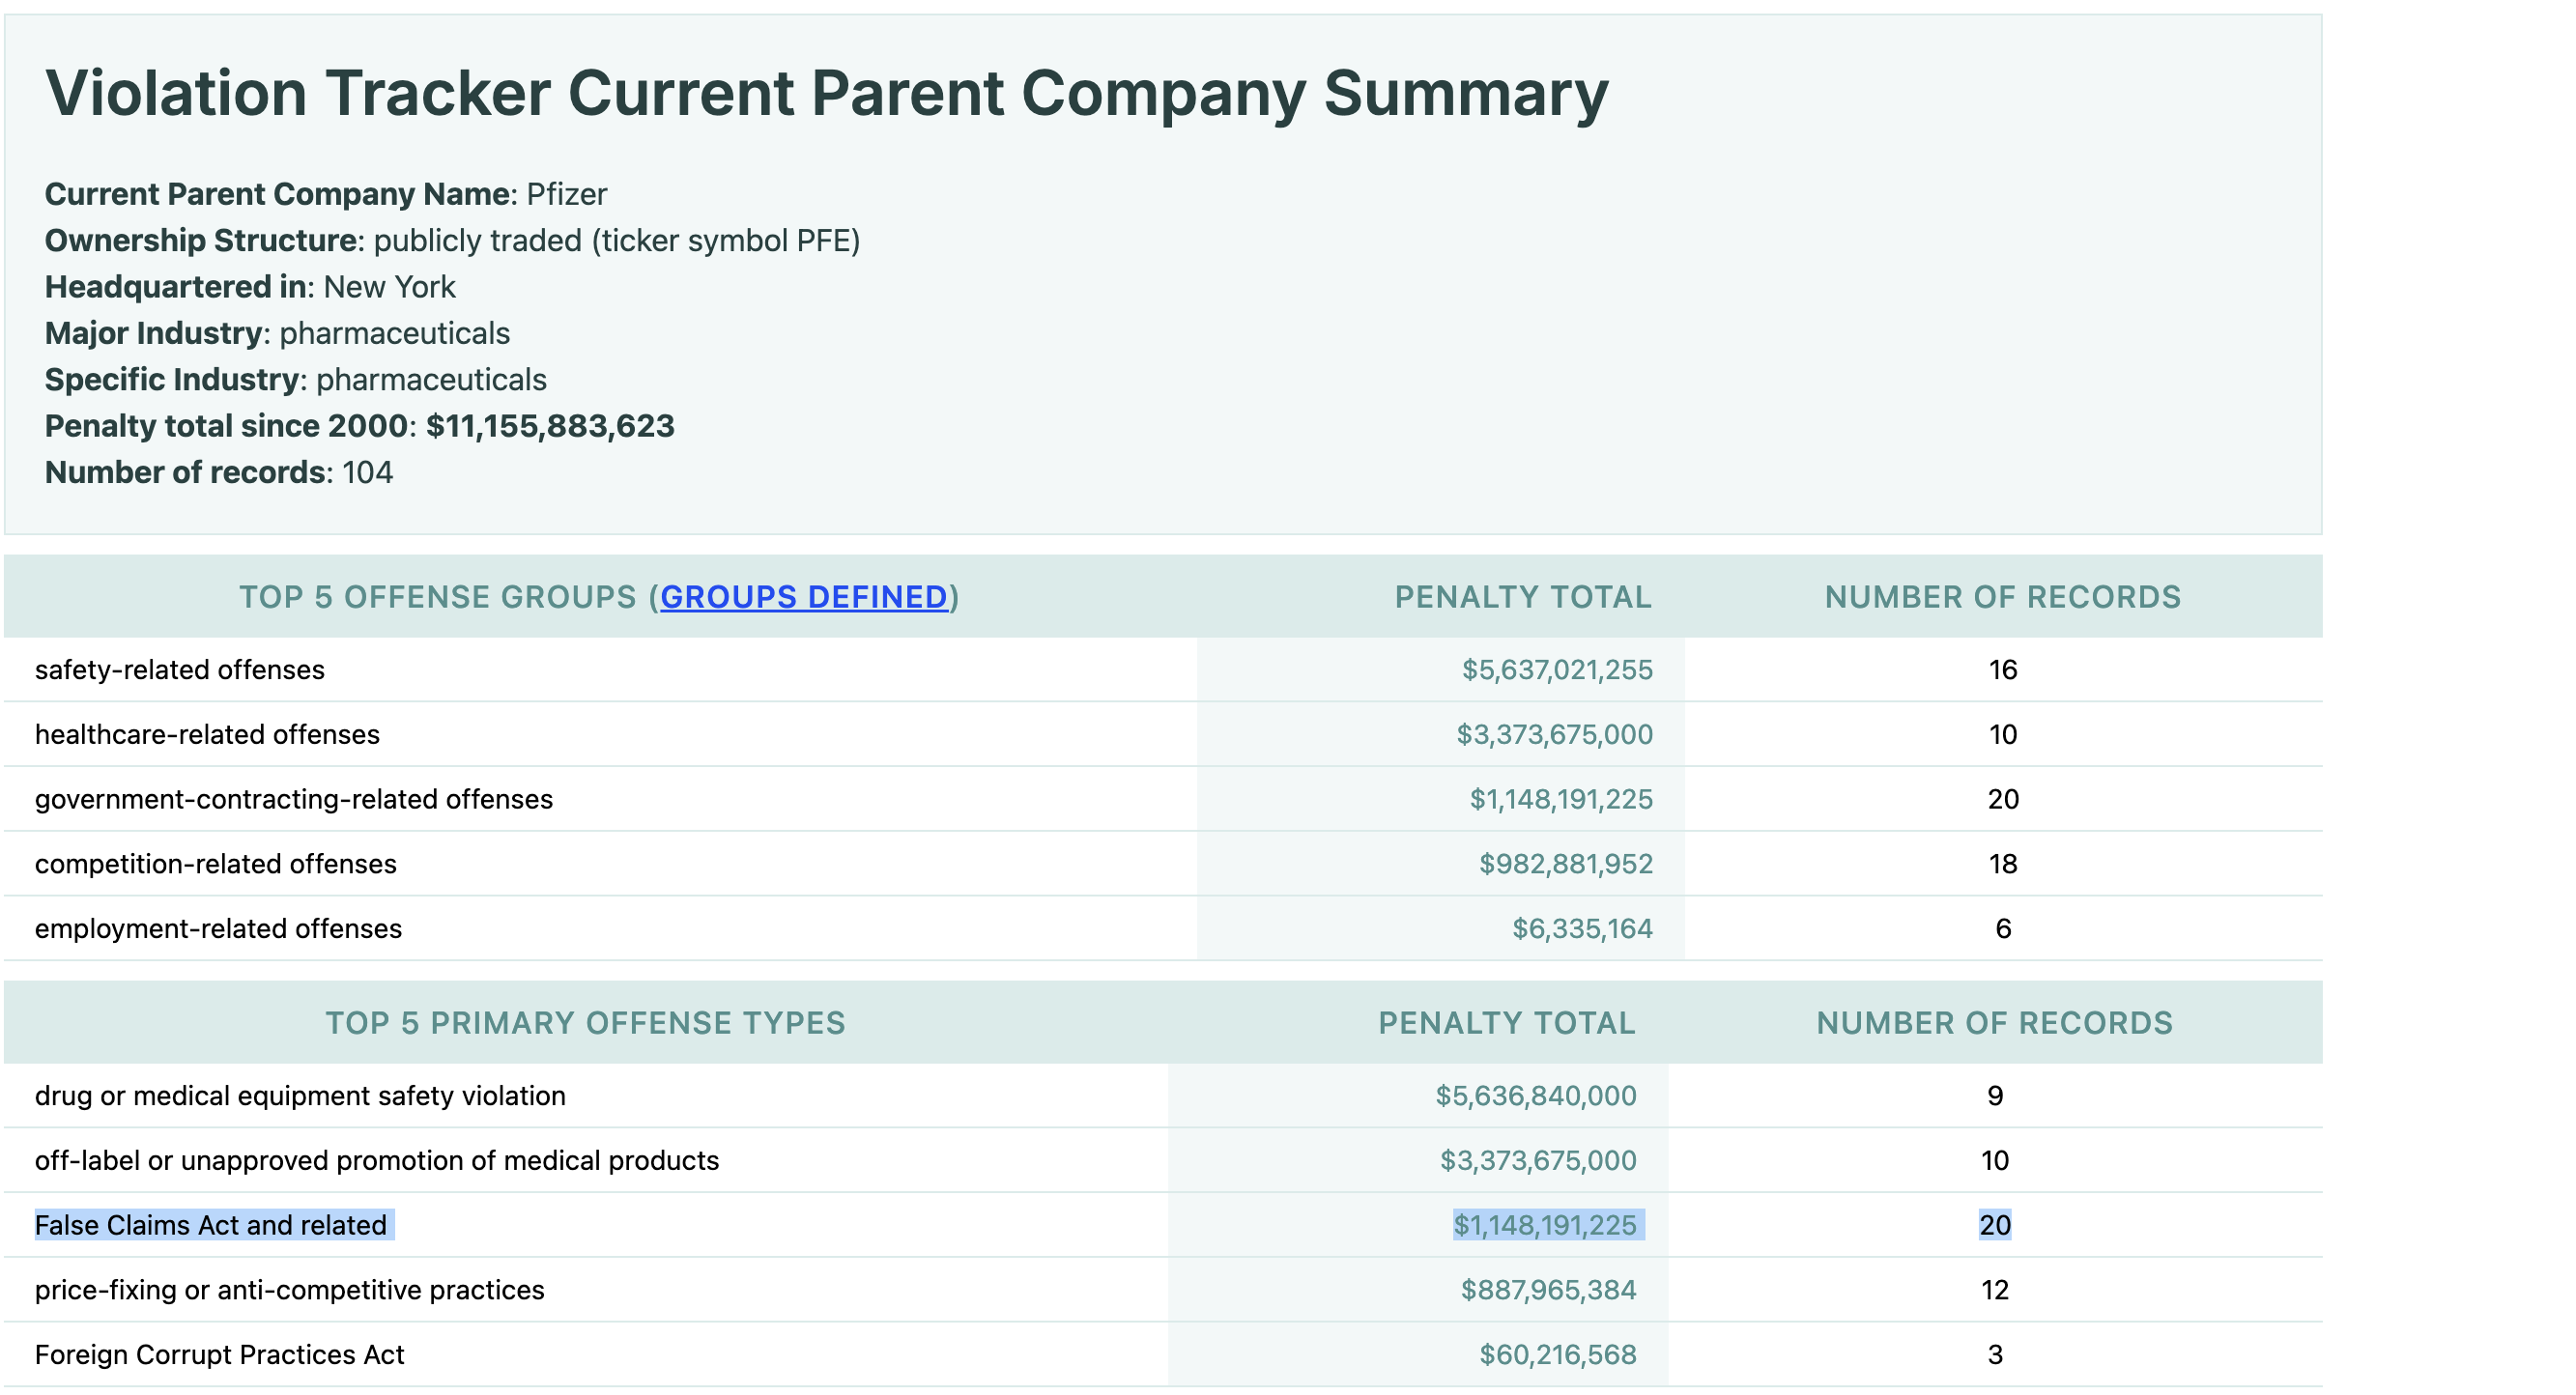Screen dimensions: 2576x1395
Task: Click the record count for healthcare-related offenses
Action: coord(2003,735)
